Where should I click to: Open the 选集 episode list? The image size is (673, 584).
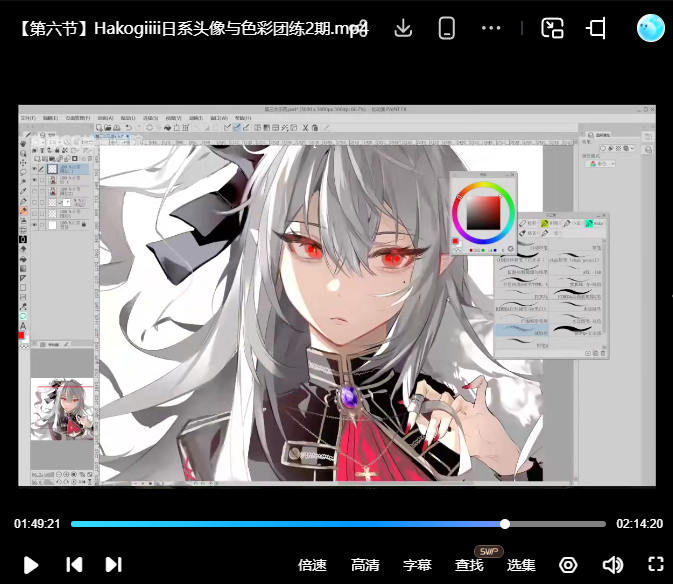(521, 565)
